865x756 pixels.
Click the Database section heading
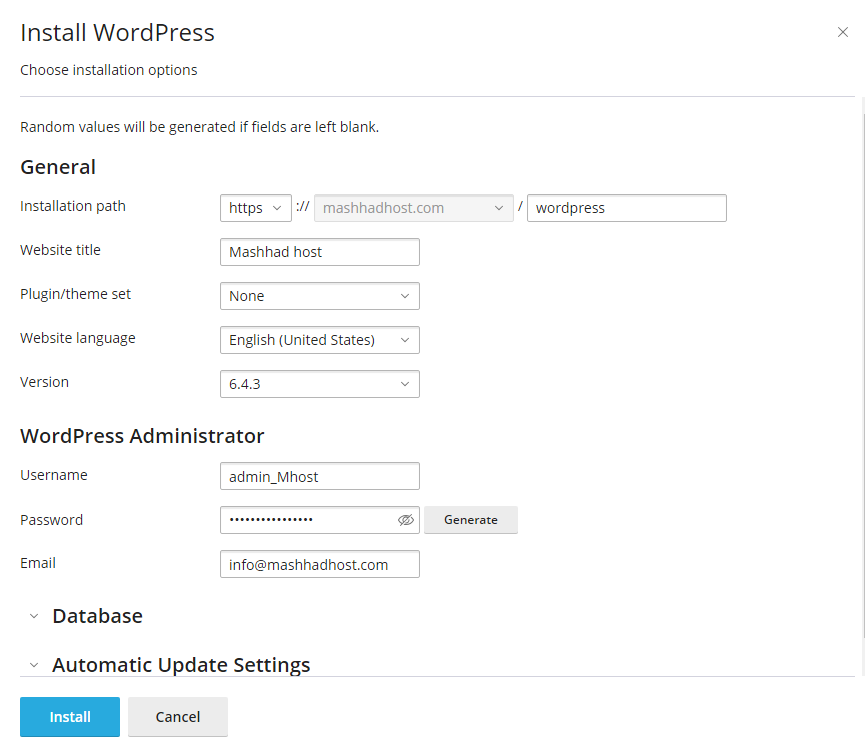(97, 616)
